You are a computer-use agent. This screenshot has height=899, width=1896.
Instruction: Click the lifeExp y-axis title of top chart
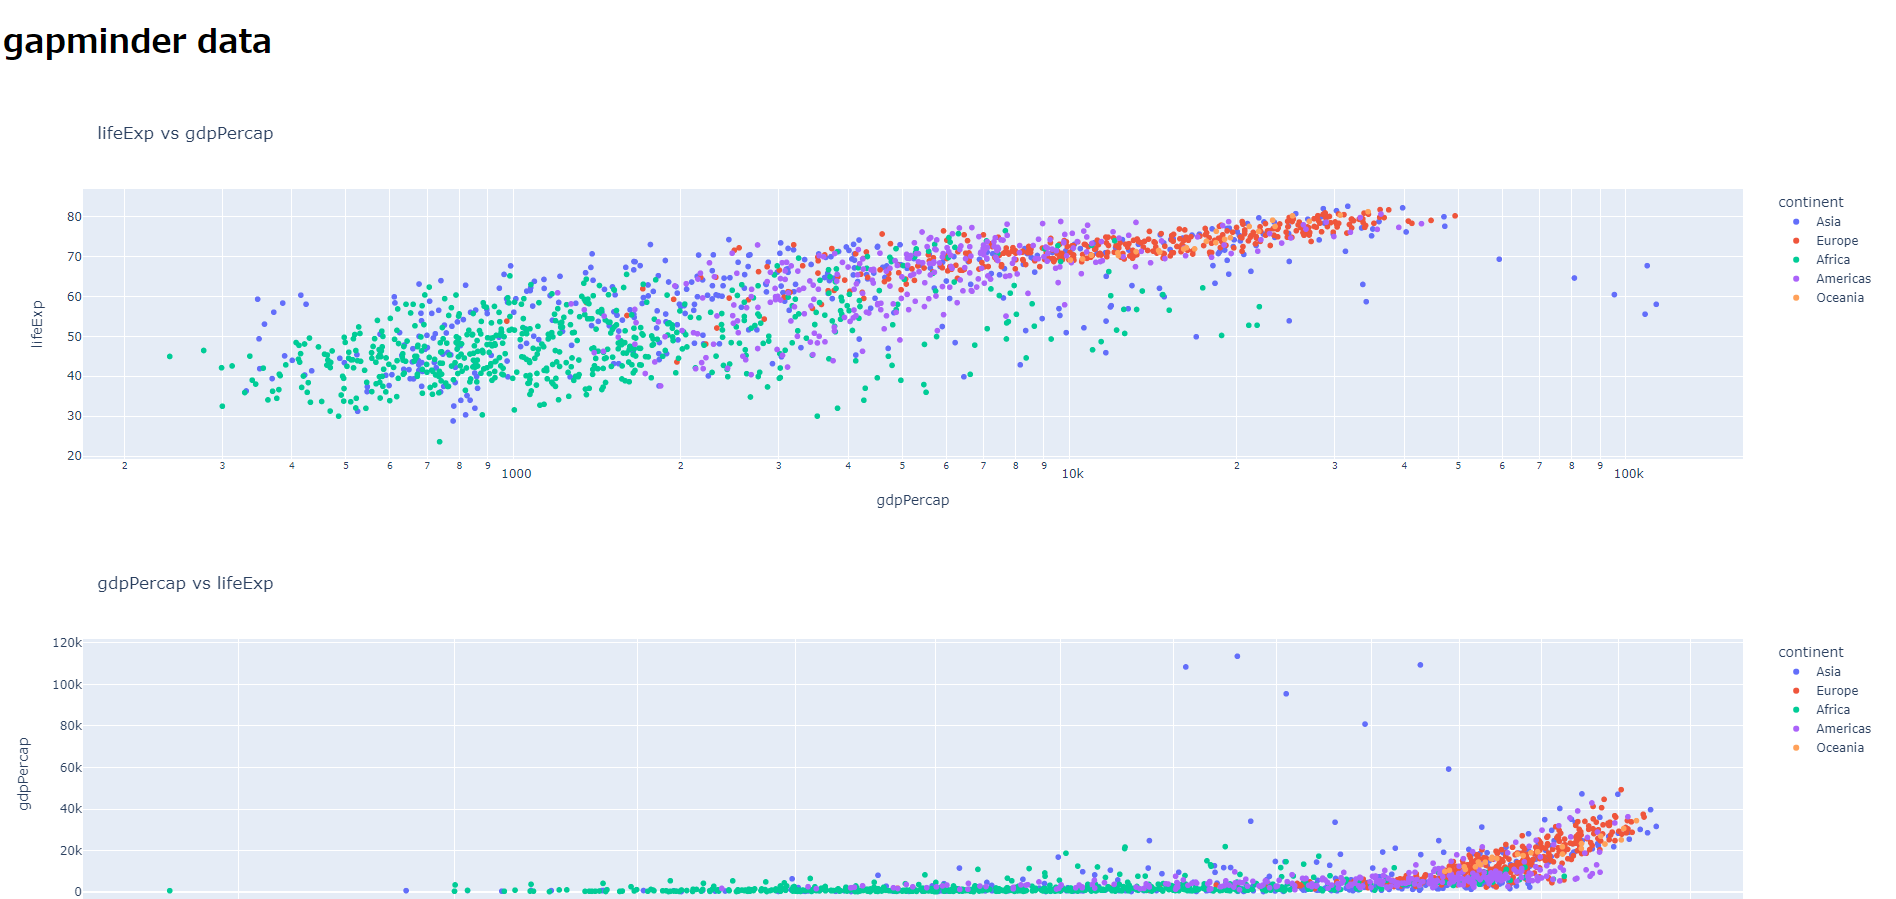coord(37,324)
